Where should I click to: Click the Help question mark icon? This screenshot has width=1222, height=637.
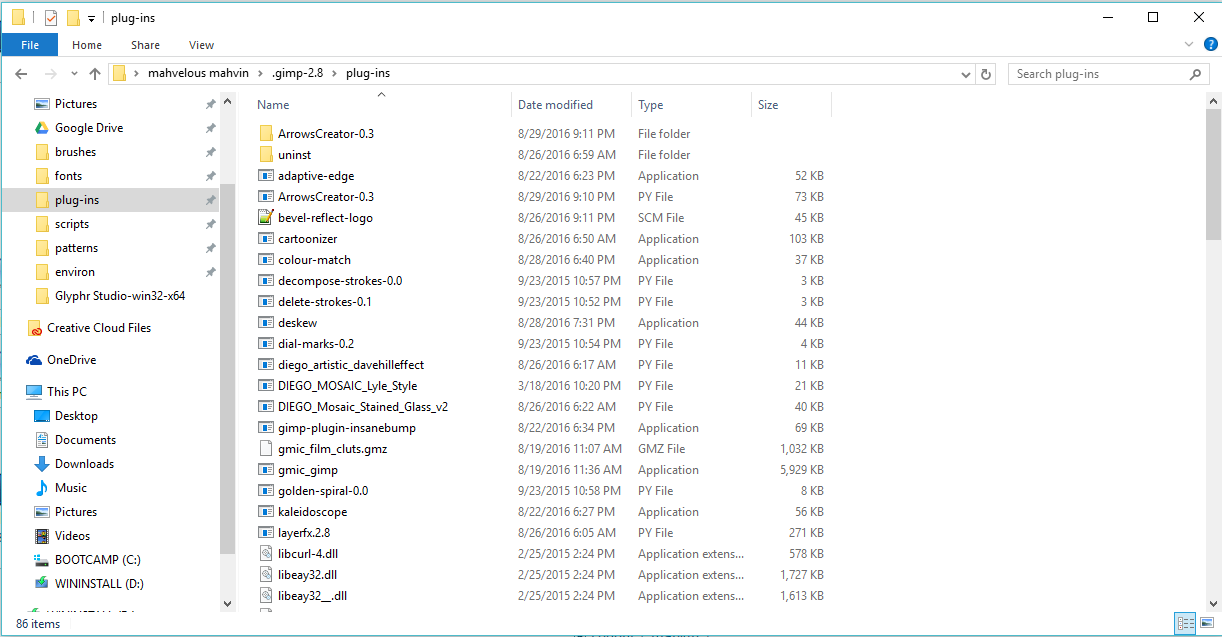tap(1210, 44)
